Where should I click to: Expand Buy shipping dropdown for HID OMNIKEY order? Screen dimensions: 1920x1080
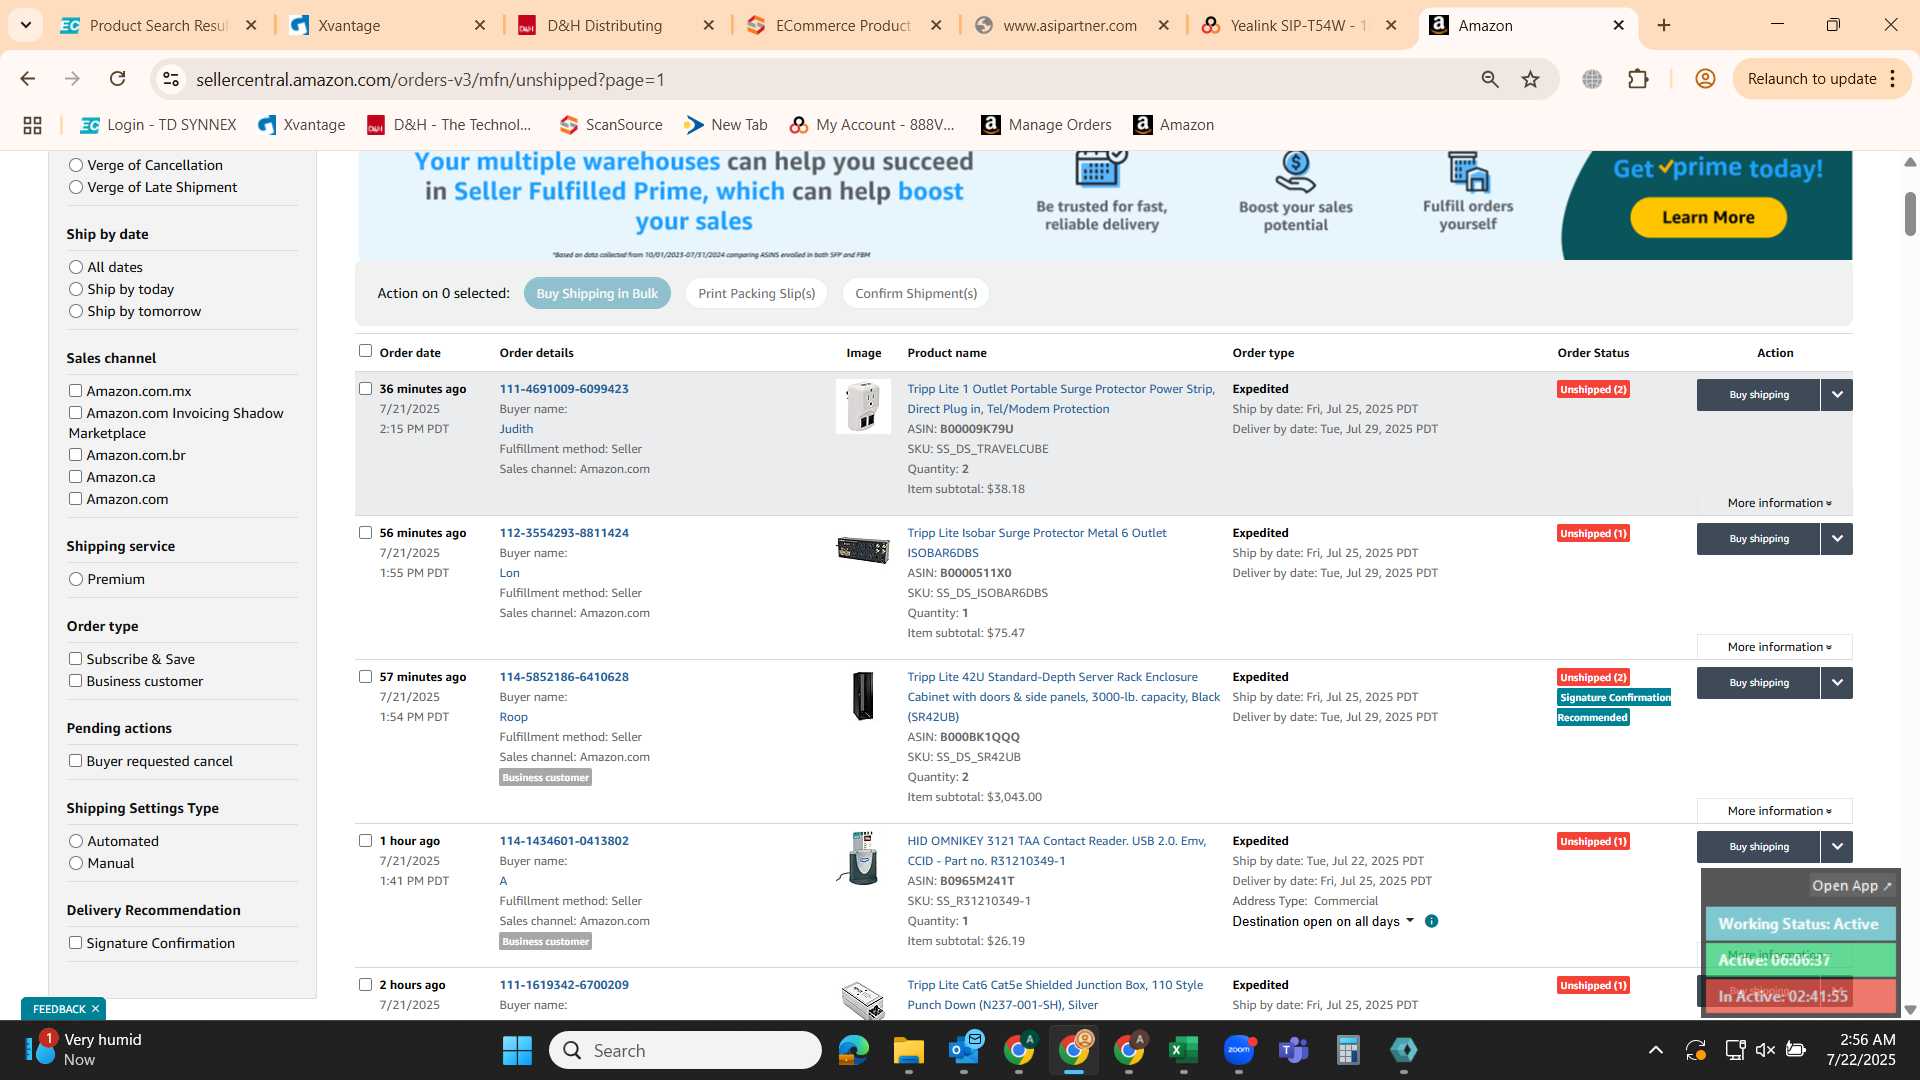[x=1837, y=847]
